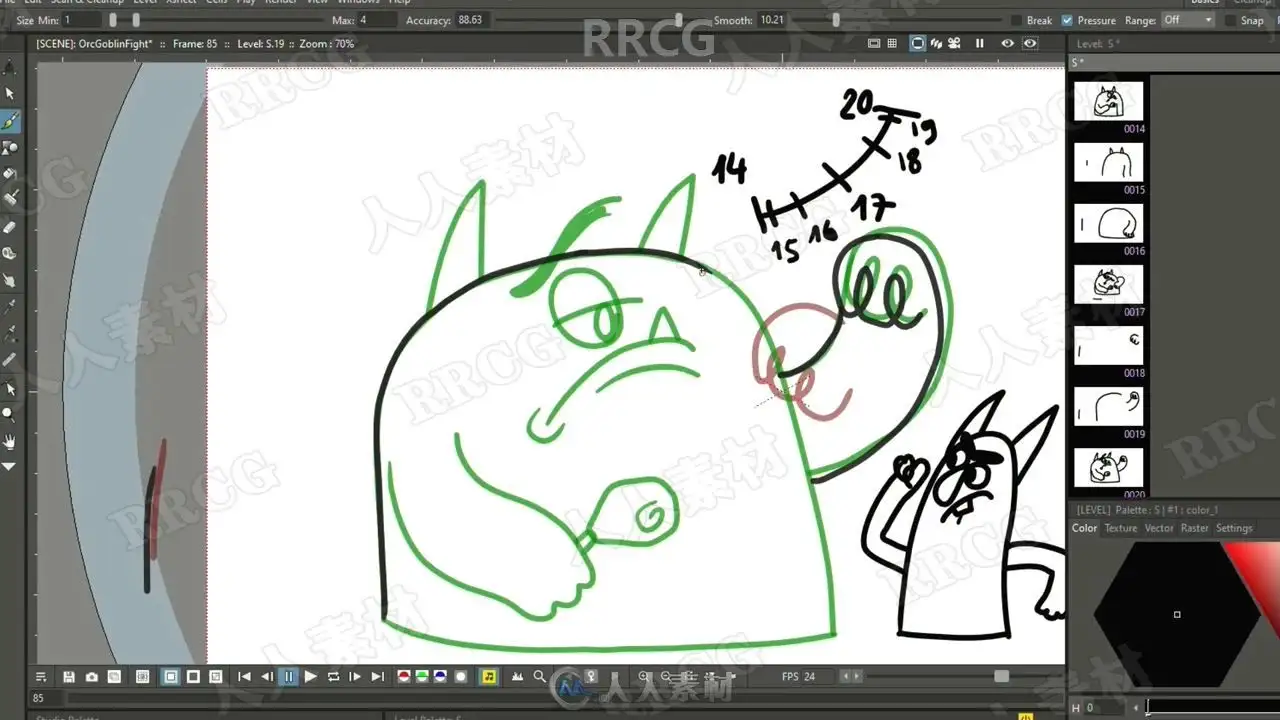Select level strip thumbnail 0017

pos(1108,285)
